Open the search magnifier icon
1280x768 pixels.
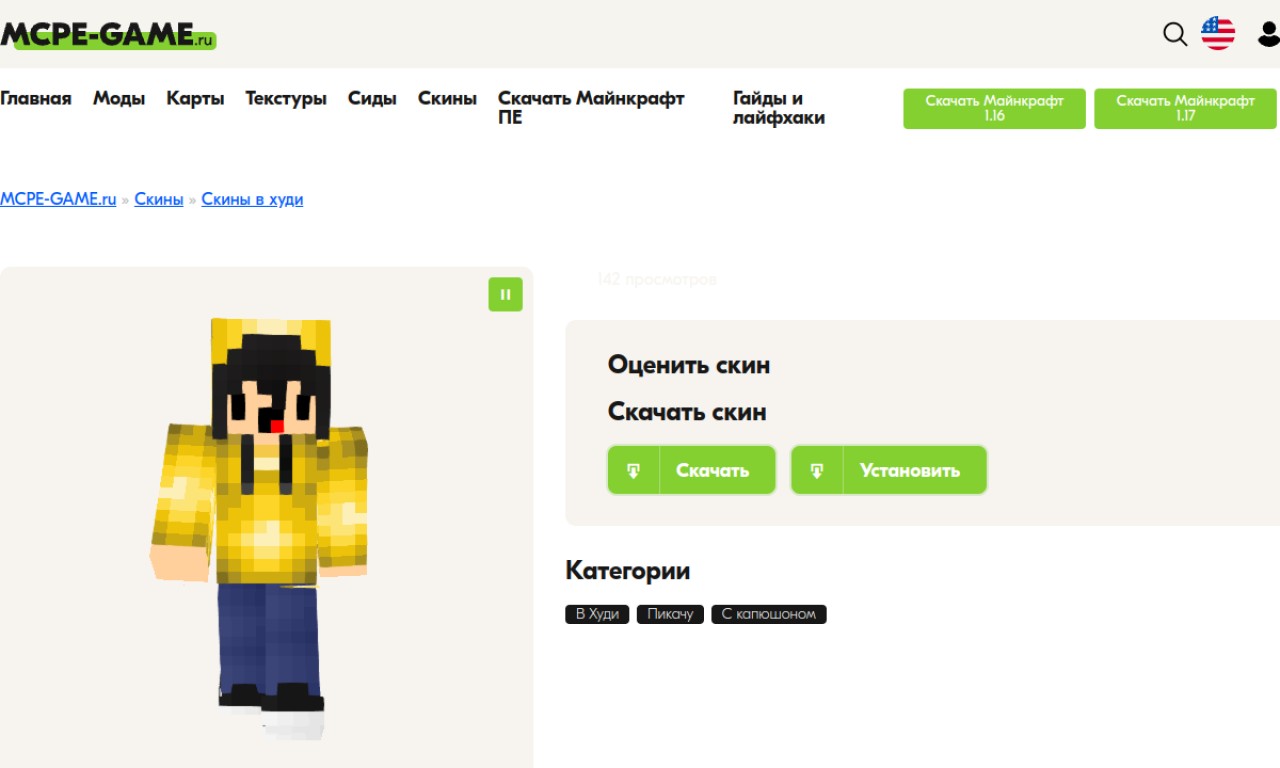[x=1175, y=34]
